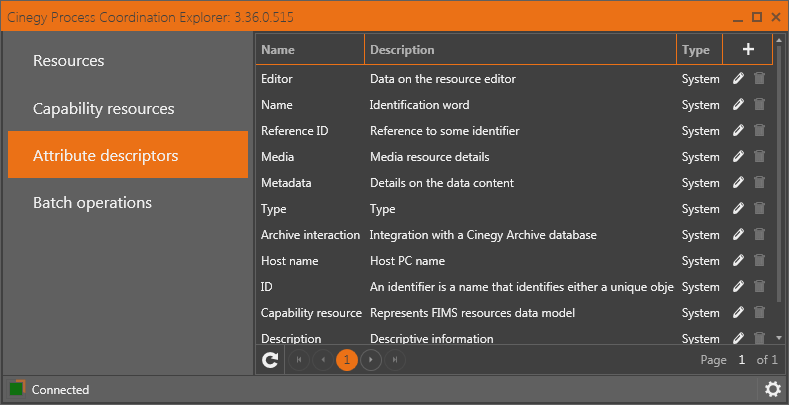Delete the Archive interaction descriptor

[x=759, y=234]
